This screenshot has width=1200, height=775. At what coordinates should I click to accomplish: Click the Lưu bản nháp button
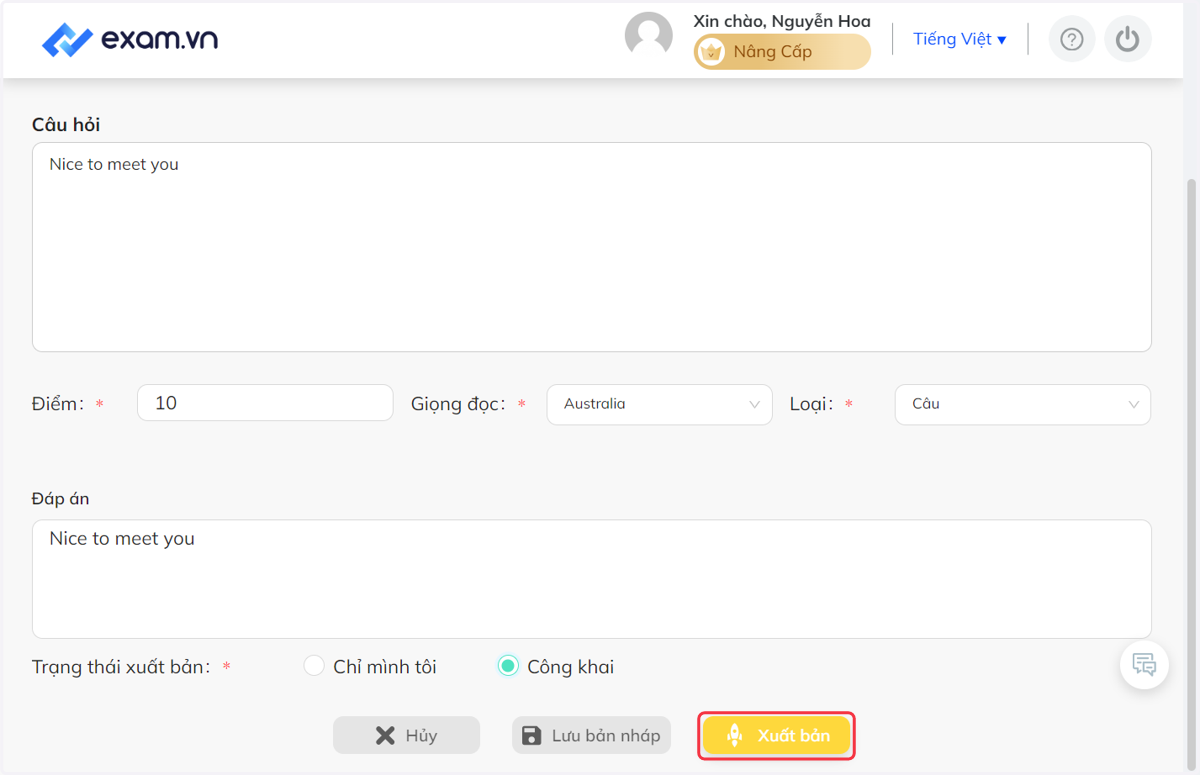pos(592,736)
